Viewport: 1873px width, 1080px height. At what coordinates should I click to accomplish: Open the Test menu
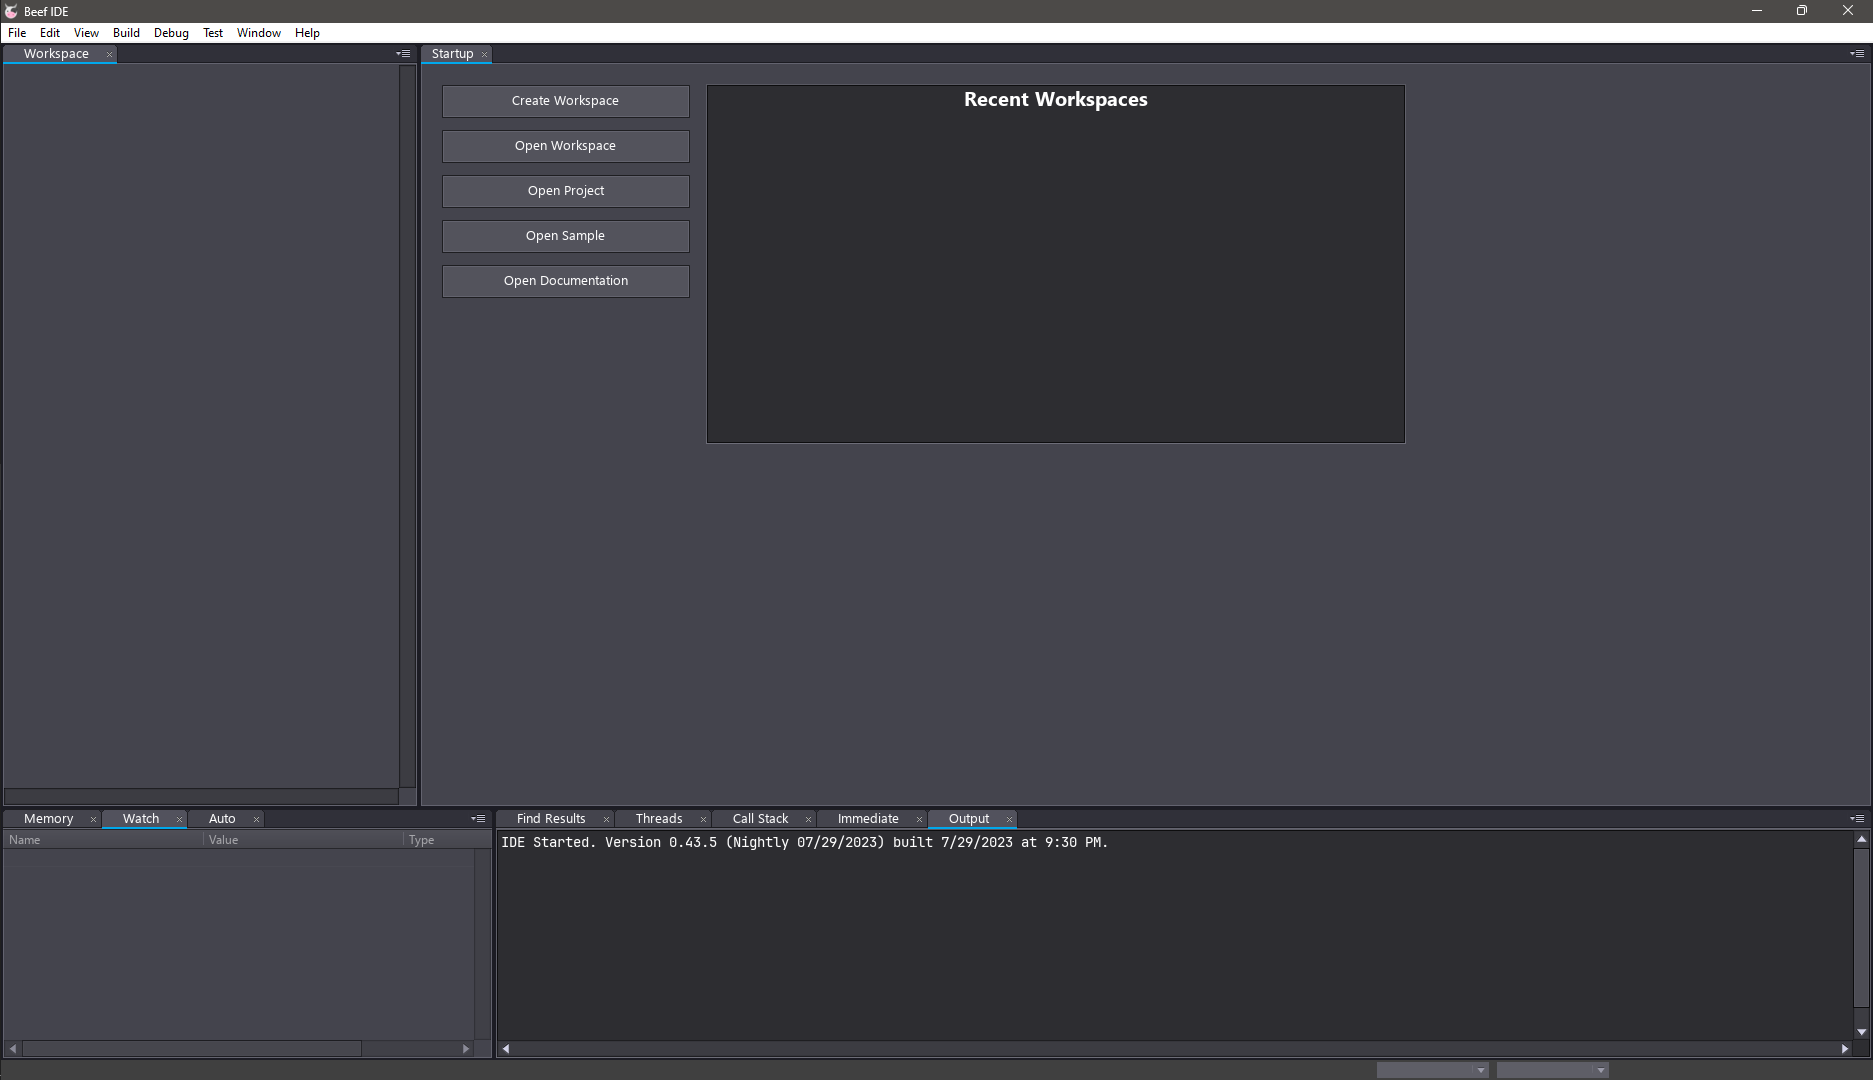coord(213,33)
